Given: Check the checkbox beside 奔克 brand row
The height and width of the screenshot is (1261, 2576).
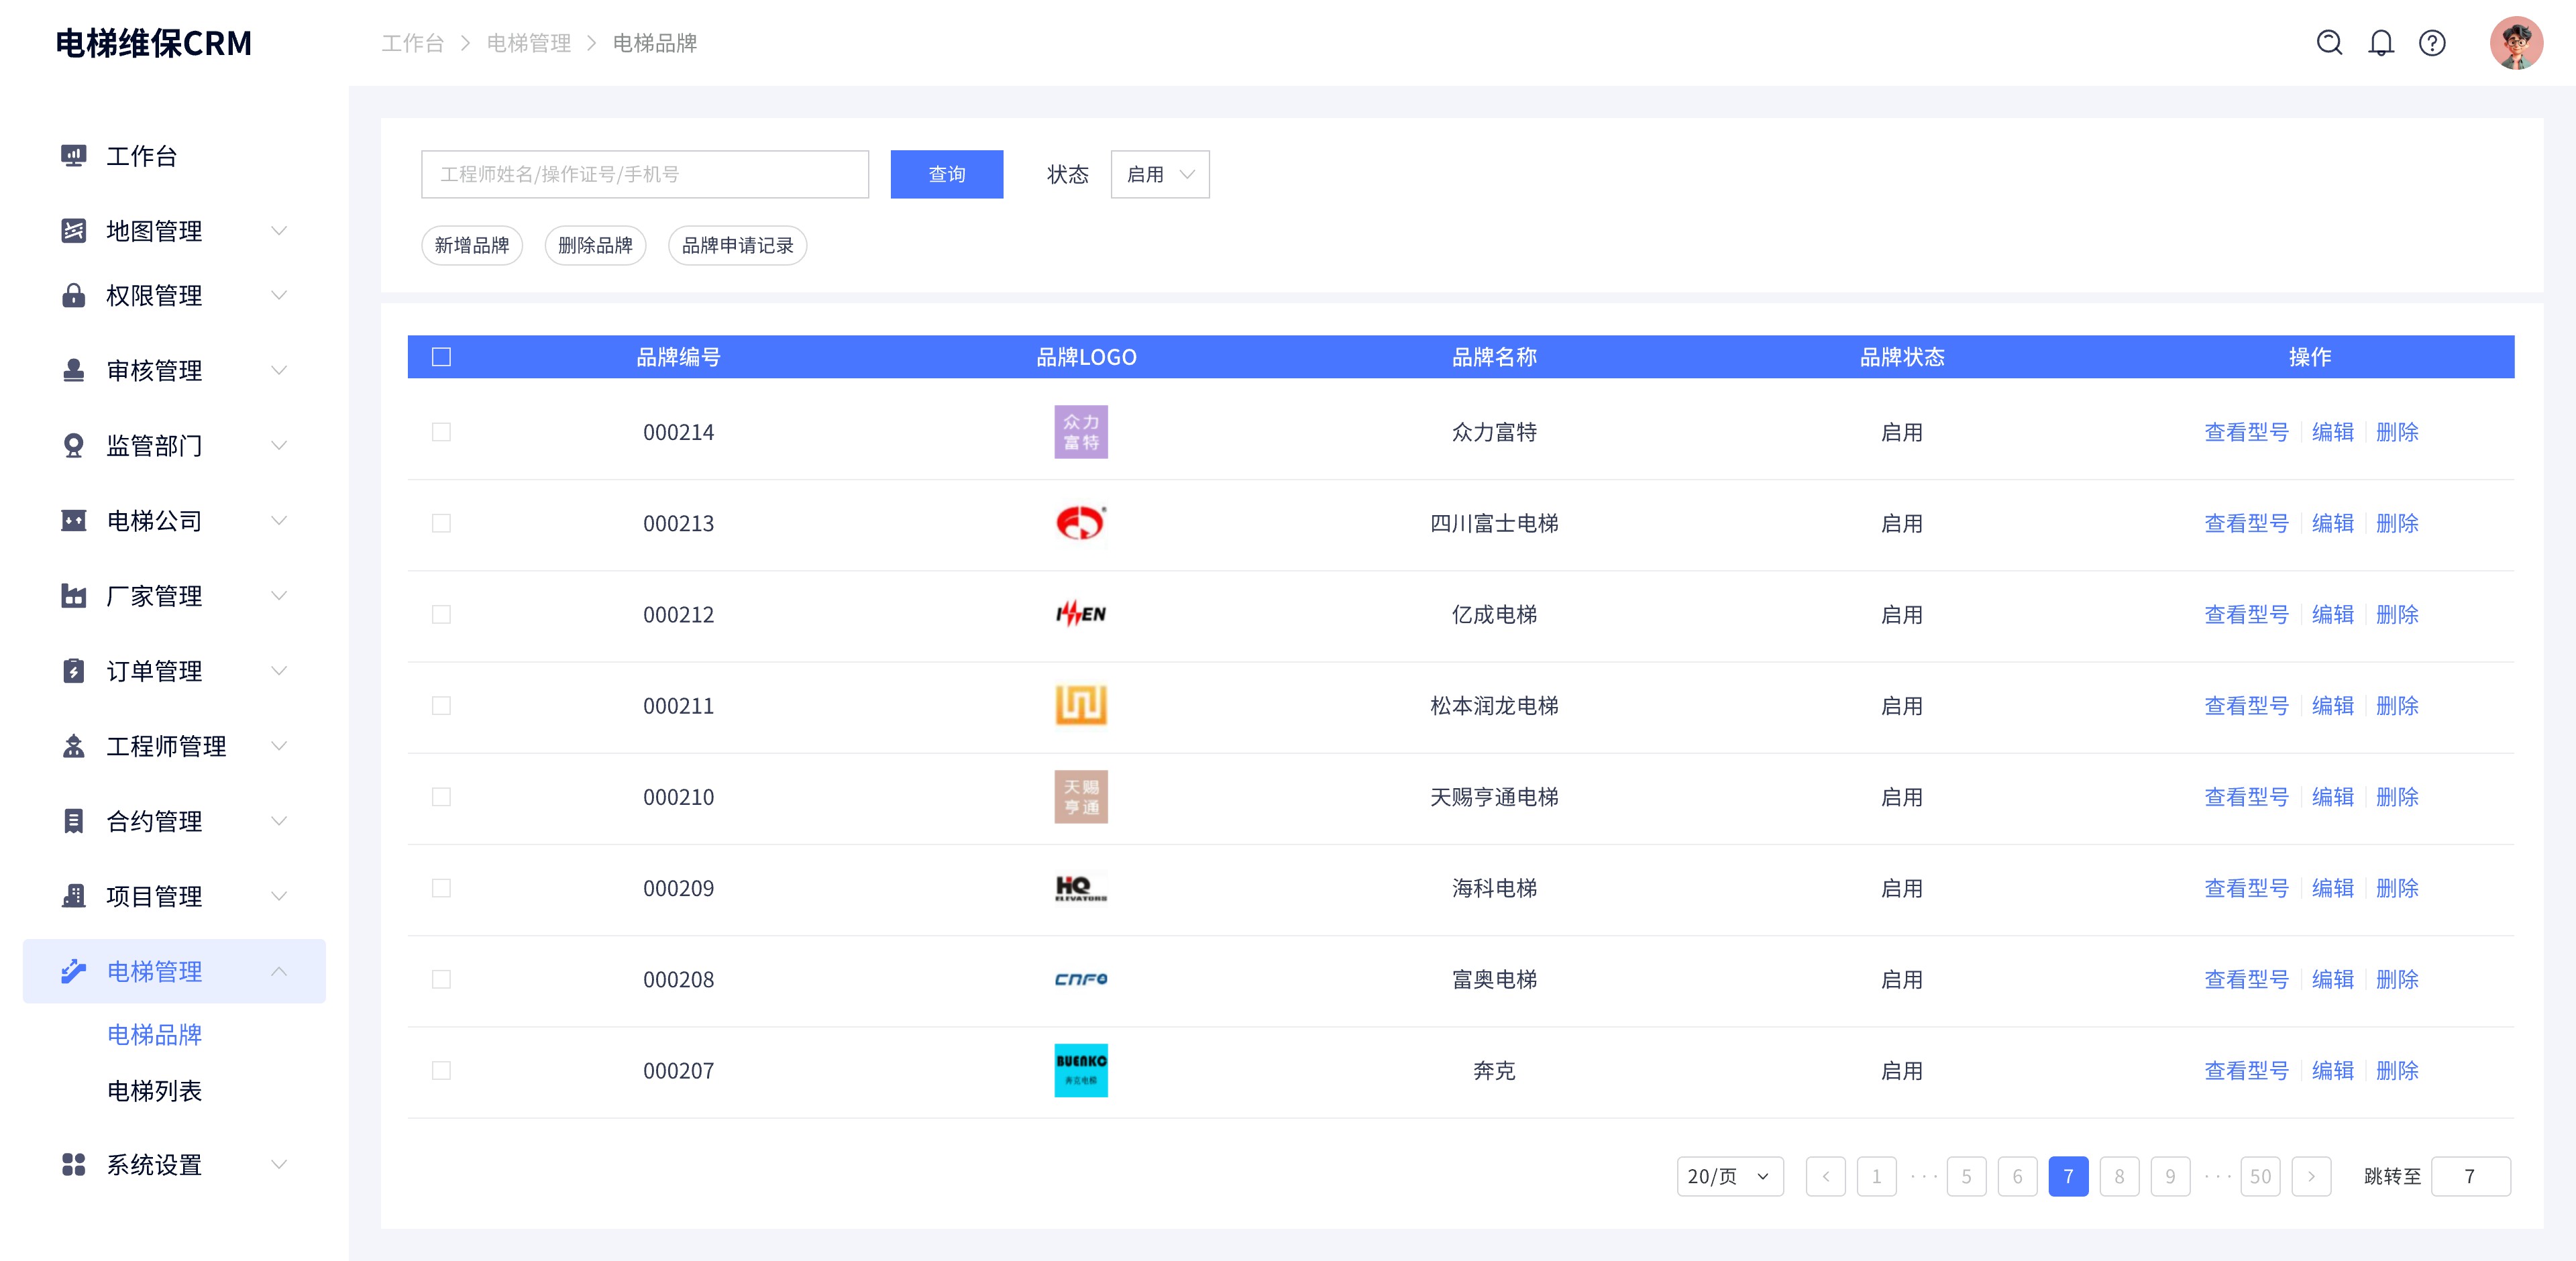Looking at the screenshot, I should coord(441,1070).
